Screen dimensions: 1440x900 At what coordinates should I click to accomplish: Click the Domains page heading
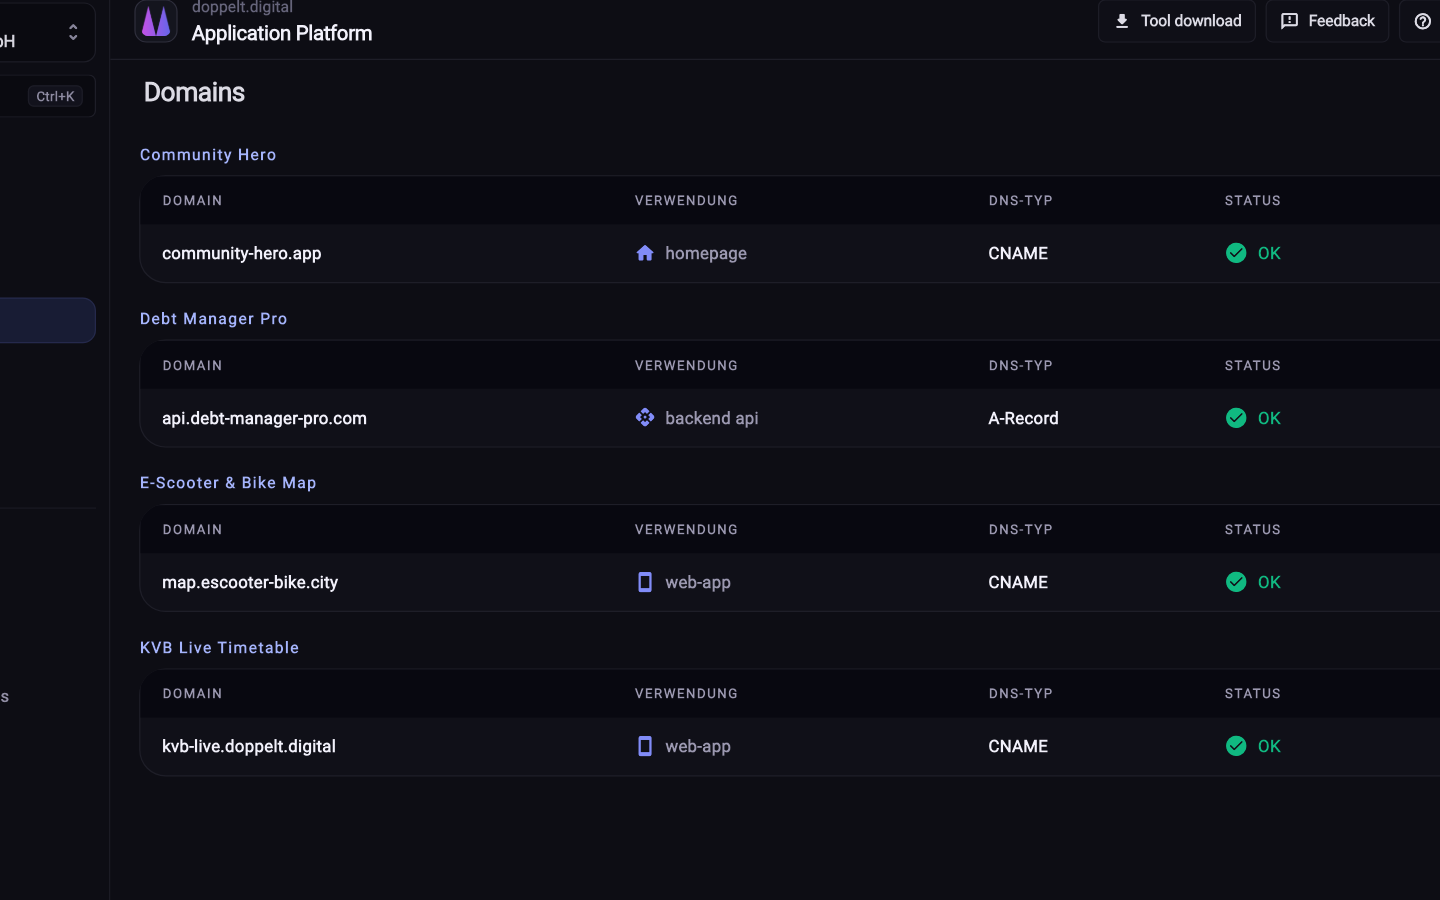194,92
